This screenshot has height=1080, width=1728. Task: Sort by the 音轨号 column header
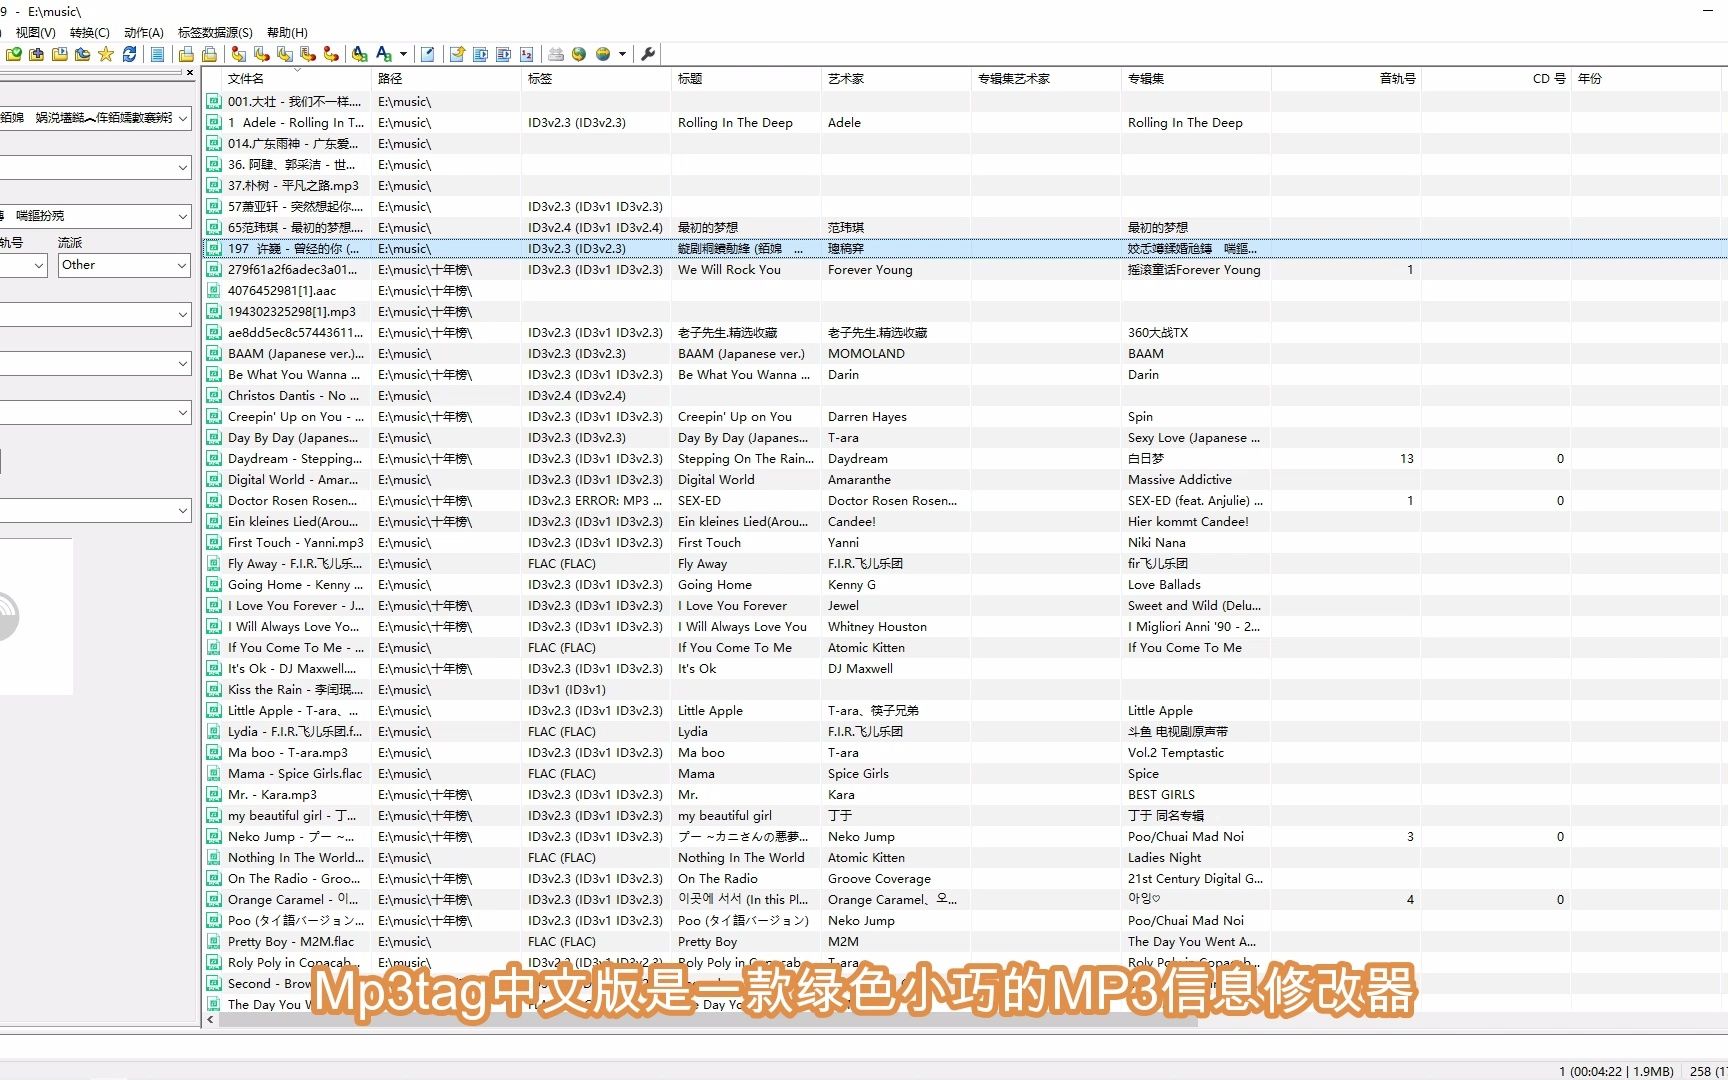[1346, 78]
